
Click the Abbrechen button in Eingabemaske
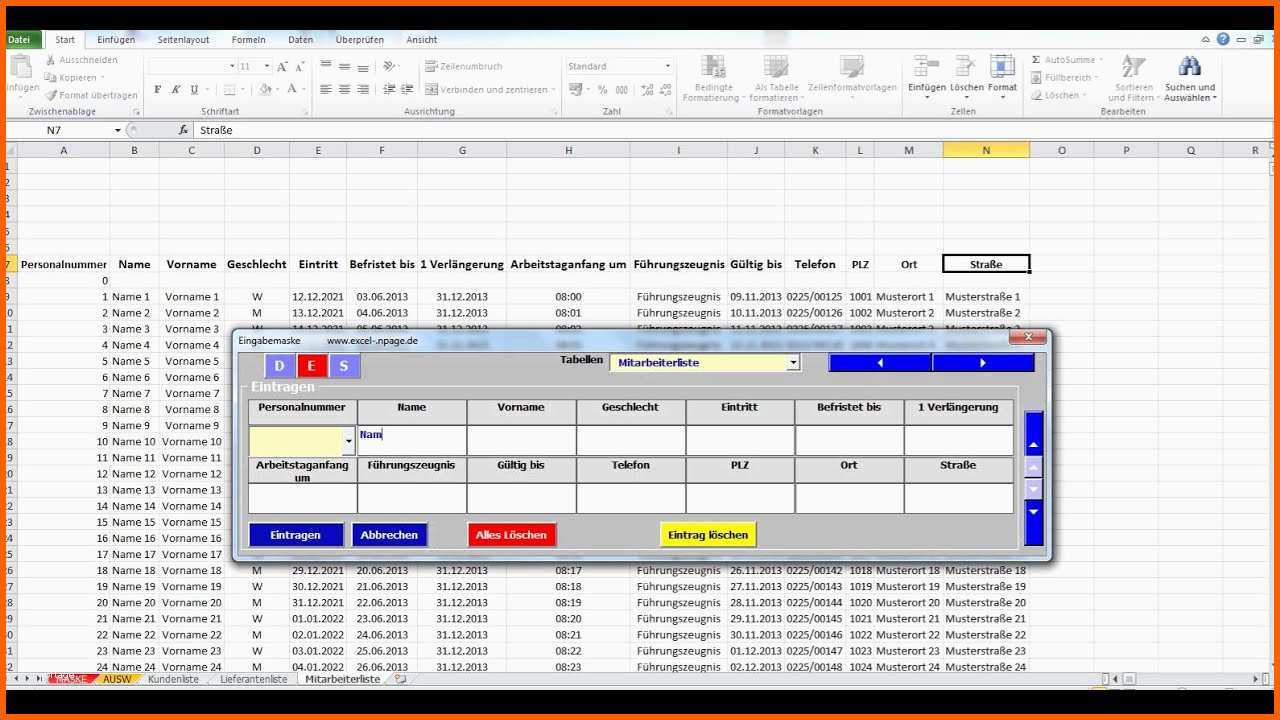point(389,535)
